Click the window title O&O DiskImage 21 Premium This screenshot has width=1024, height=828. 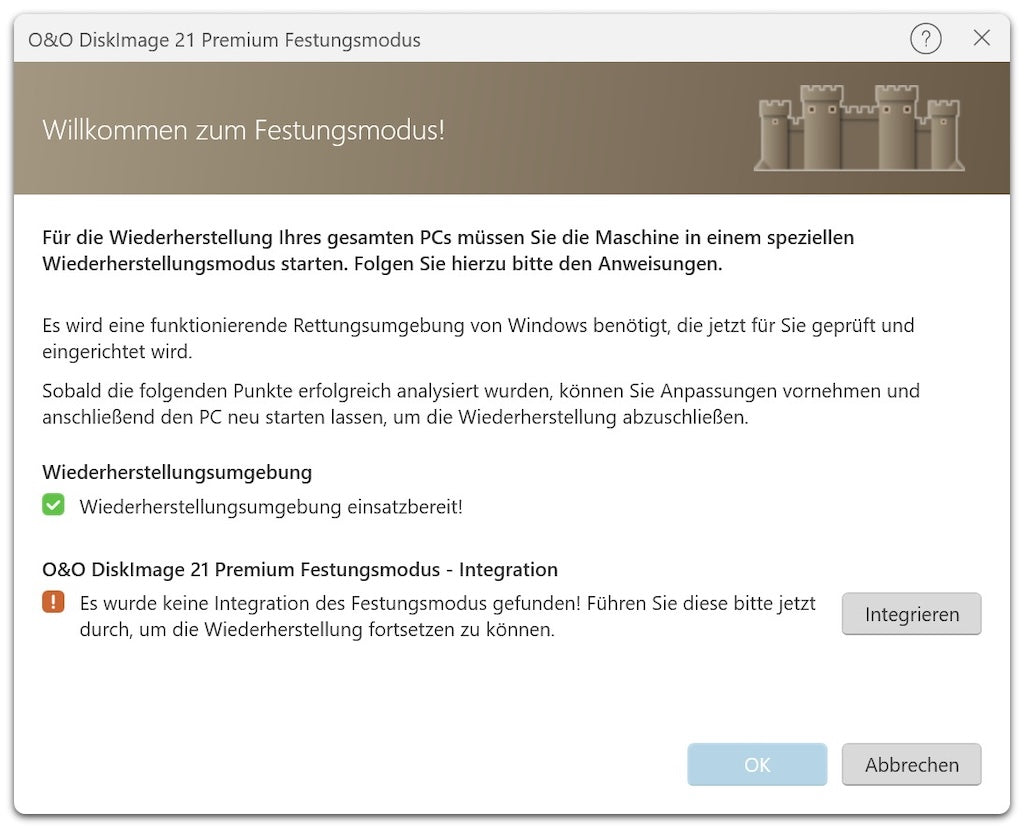pyautogui.click(x=224, y=40)
